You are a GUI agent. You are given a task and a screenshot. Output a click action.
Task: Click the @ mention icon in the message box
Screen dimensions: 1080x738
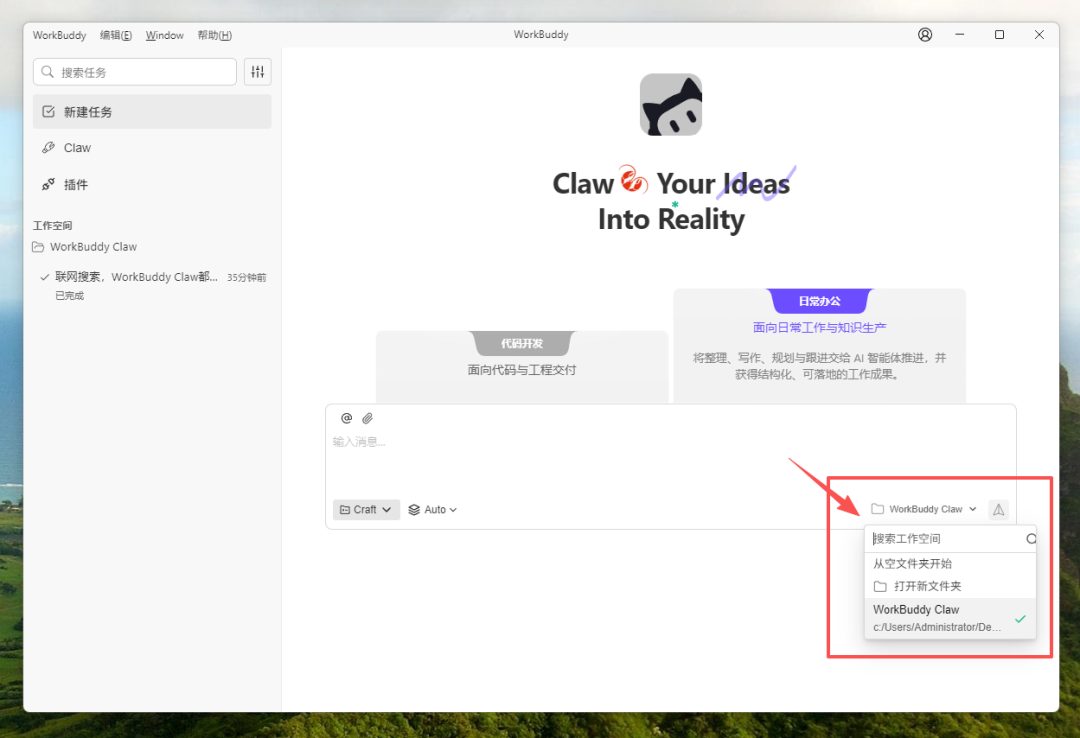pyautogui.click(x=346, y=418)
